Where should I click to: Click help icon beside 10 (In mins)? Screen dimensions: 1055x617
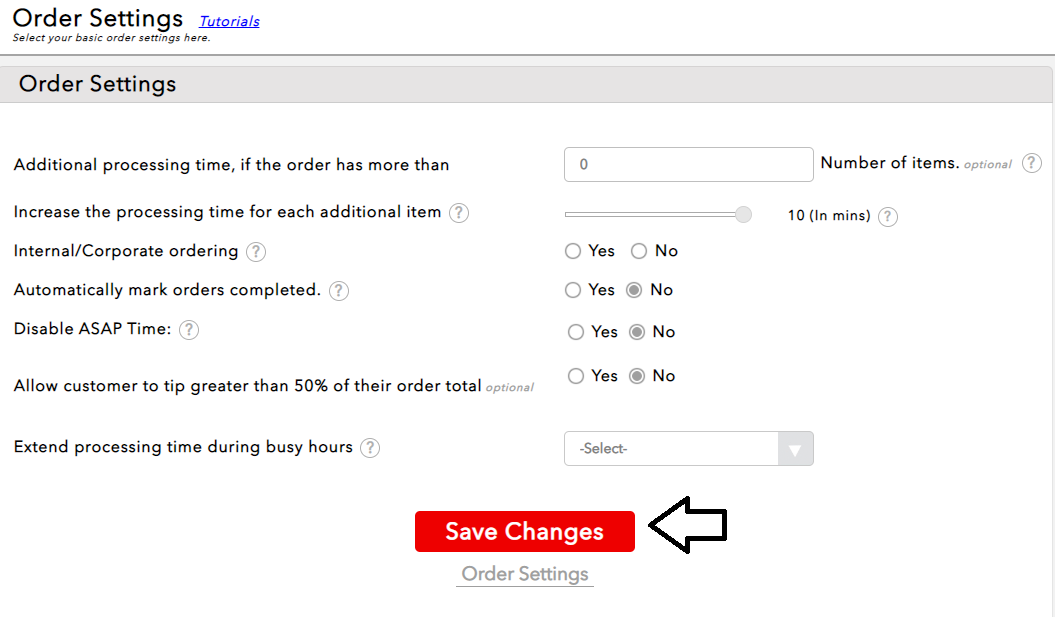coord(888,216)
